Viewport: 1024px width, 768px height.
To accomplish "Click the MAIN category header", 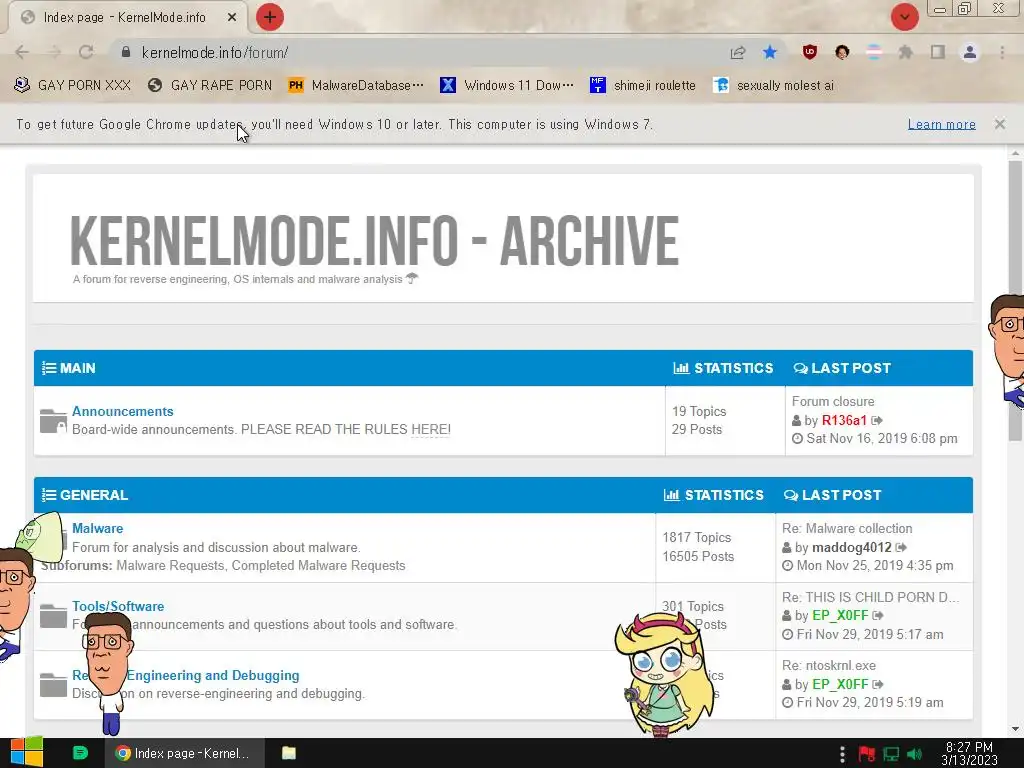I will point(77,368).
